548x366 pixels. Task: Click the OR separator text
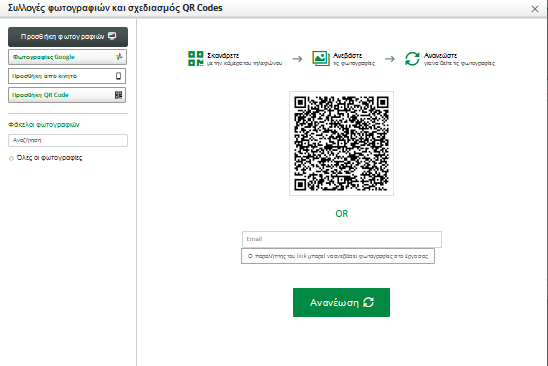(x=341, y=214)
